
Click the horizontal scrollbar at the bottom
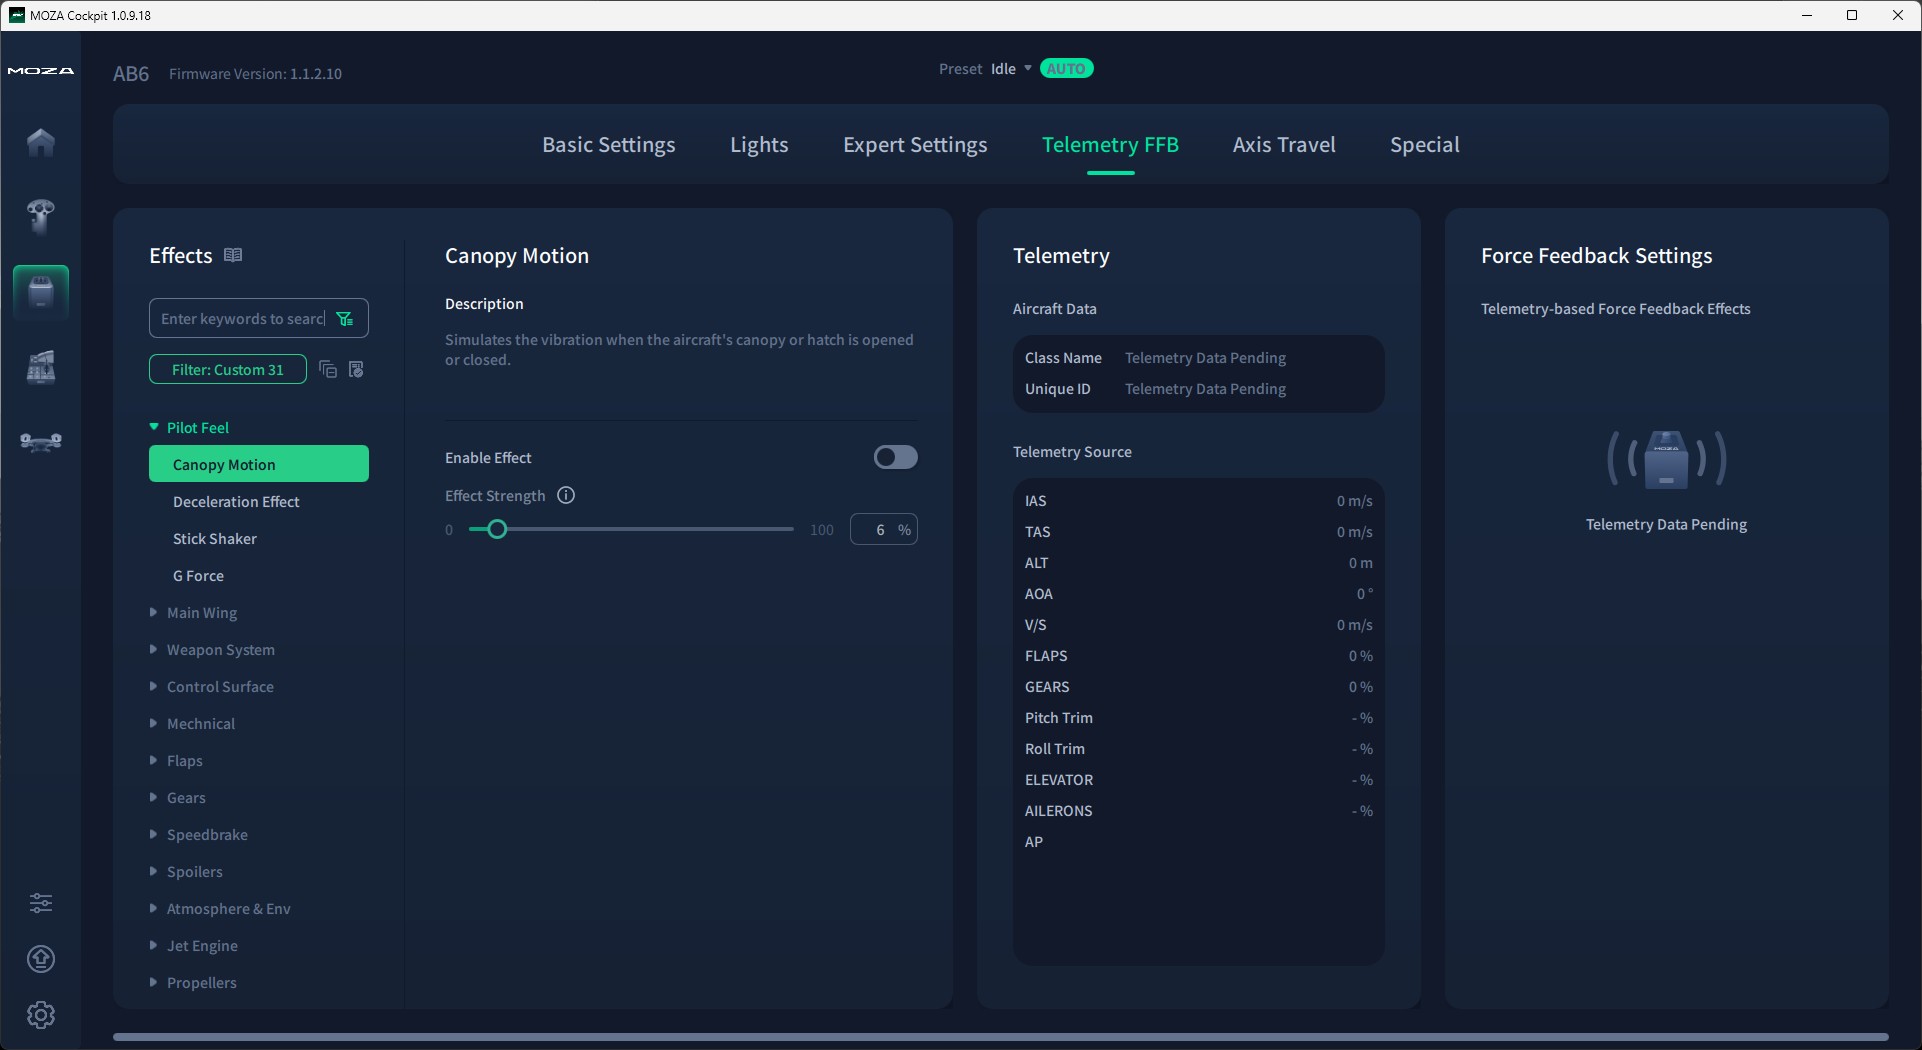point(1000,1037)
